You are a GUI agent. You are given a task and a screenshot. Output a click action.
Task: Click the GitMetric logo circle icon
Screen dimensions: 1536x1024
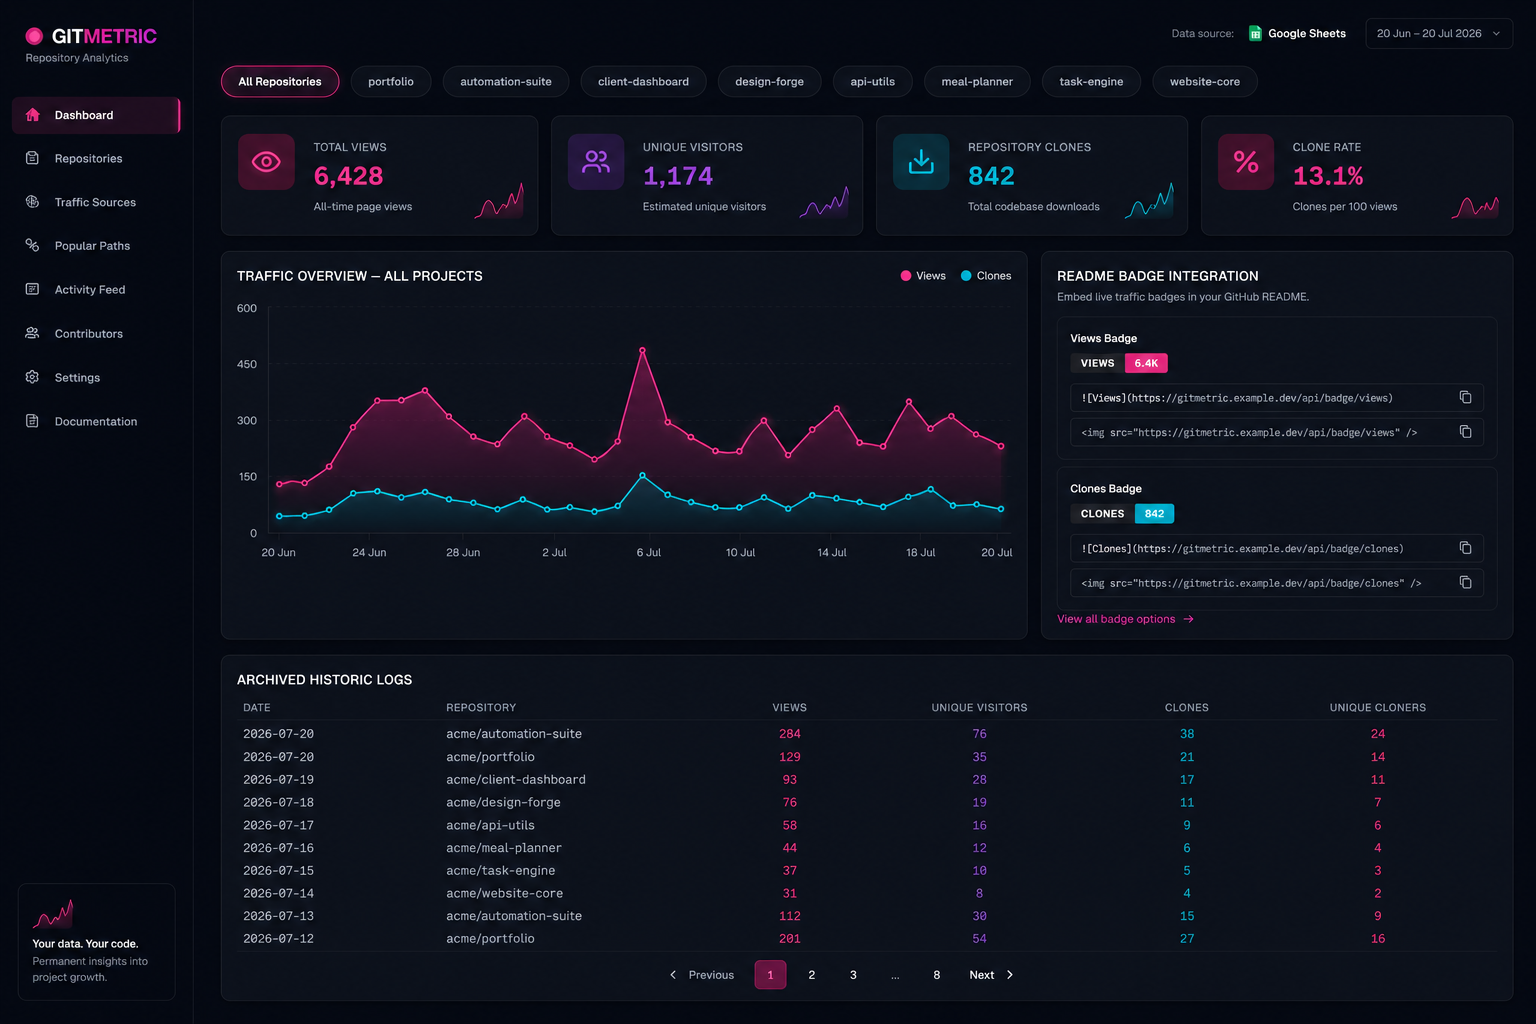[x=34, y=36]
